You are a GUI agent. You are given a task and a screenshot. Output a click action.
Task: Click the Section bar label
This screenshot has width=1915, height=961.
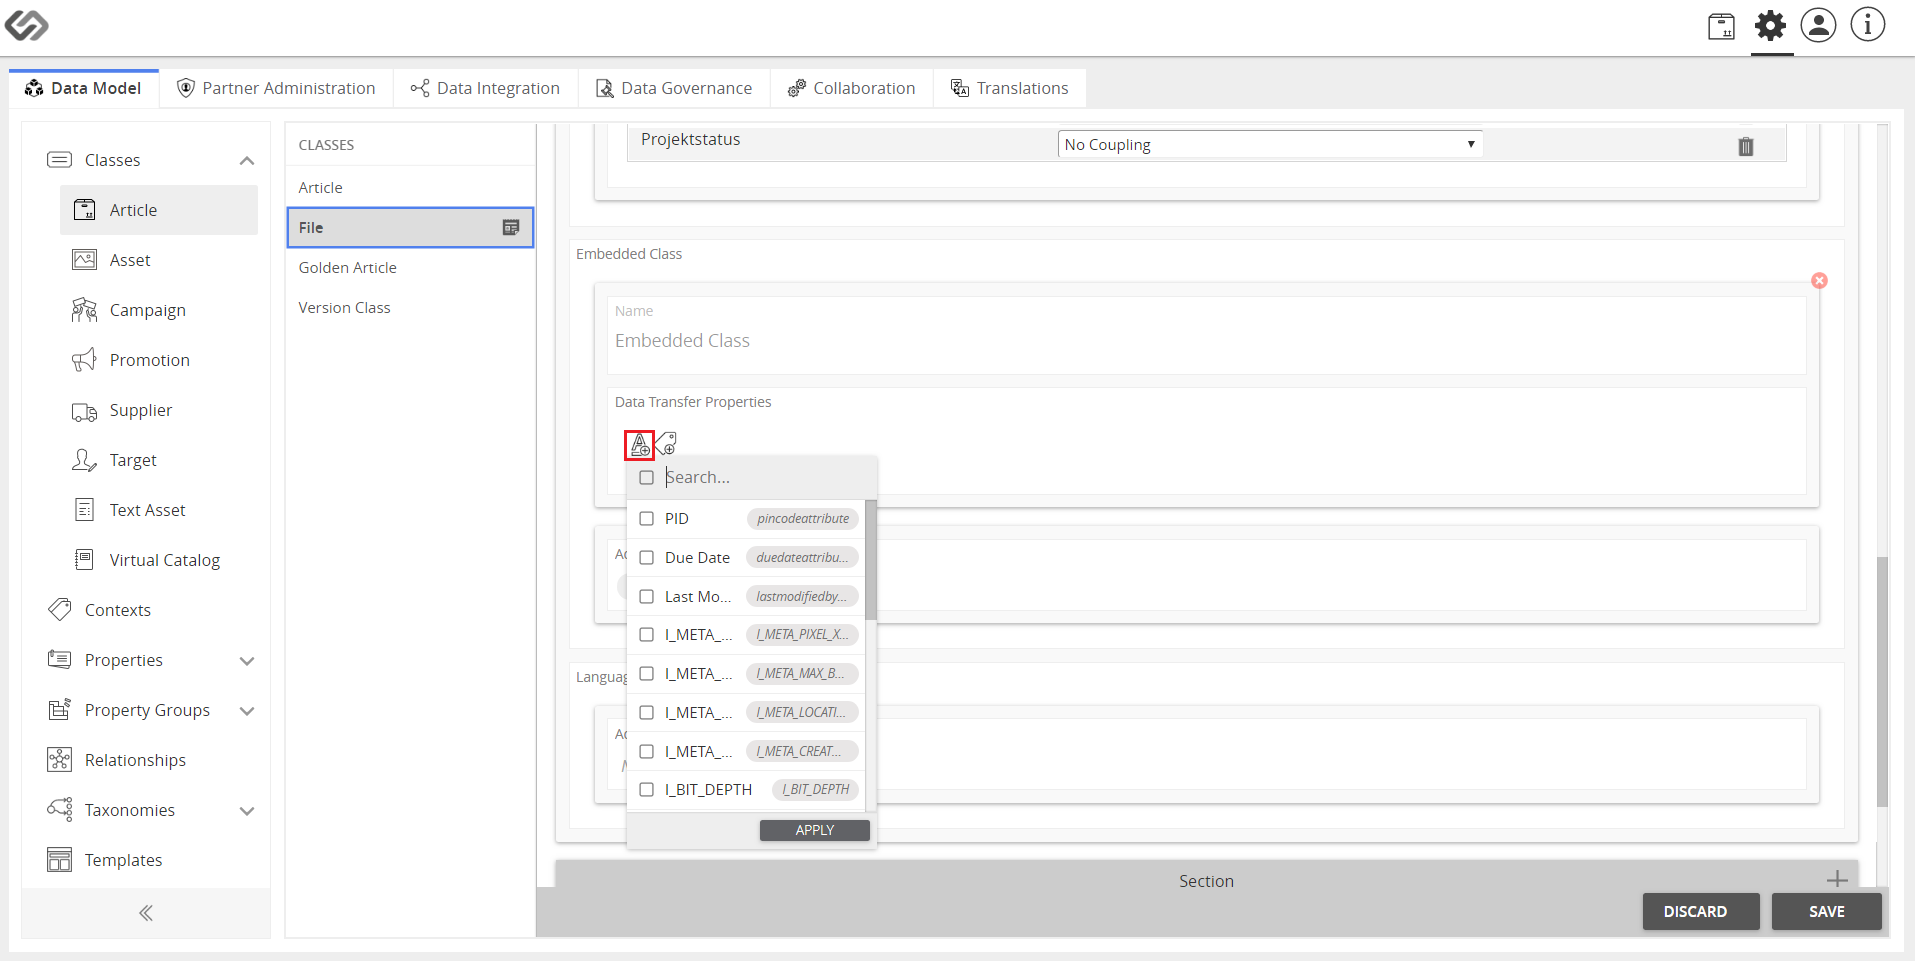[x=1206, y=881]
